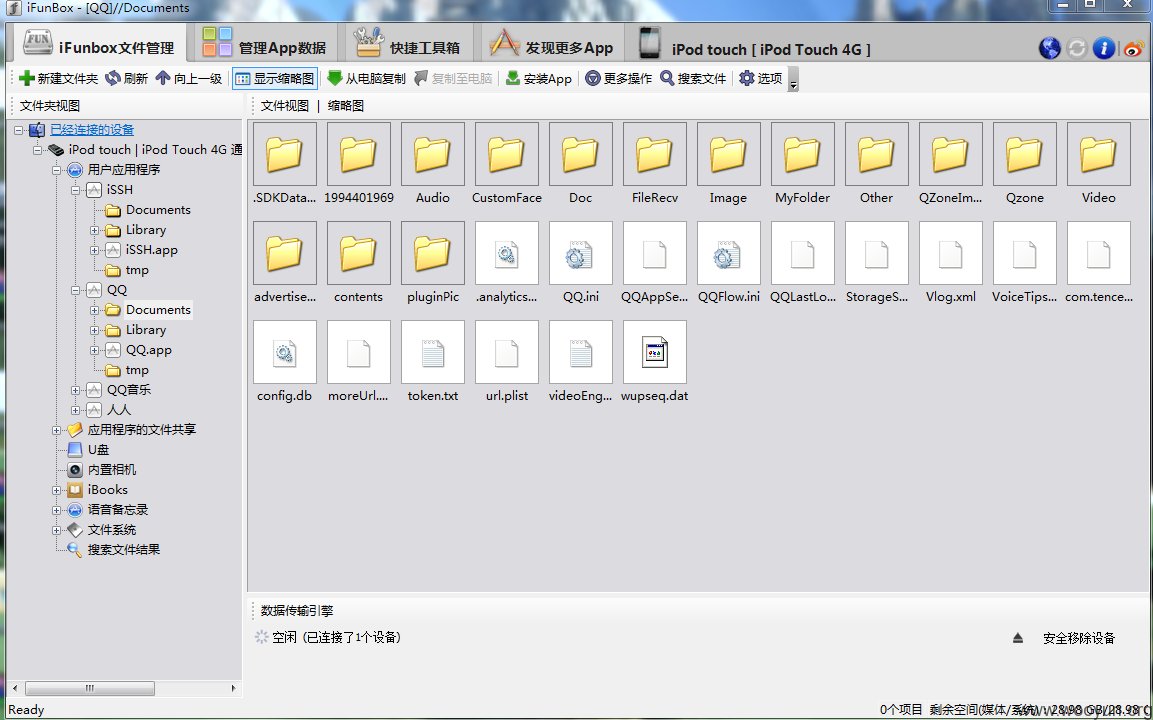Select the CustomFace folder
This screenshot has height=720, width=1153.
tap(507, 163)
